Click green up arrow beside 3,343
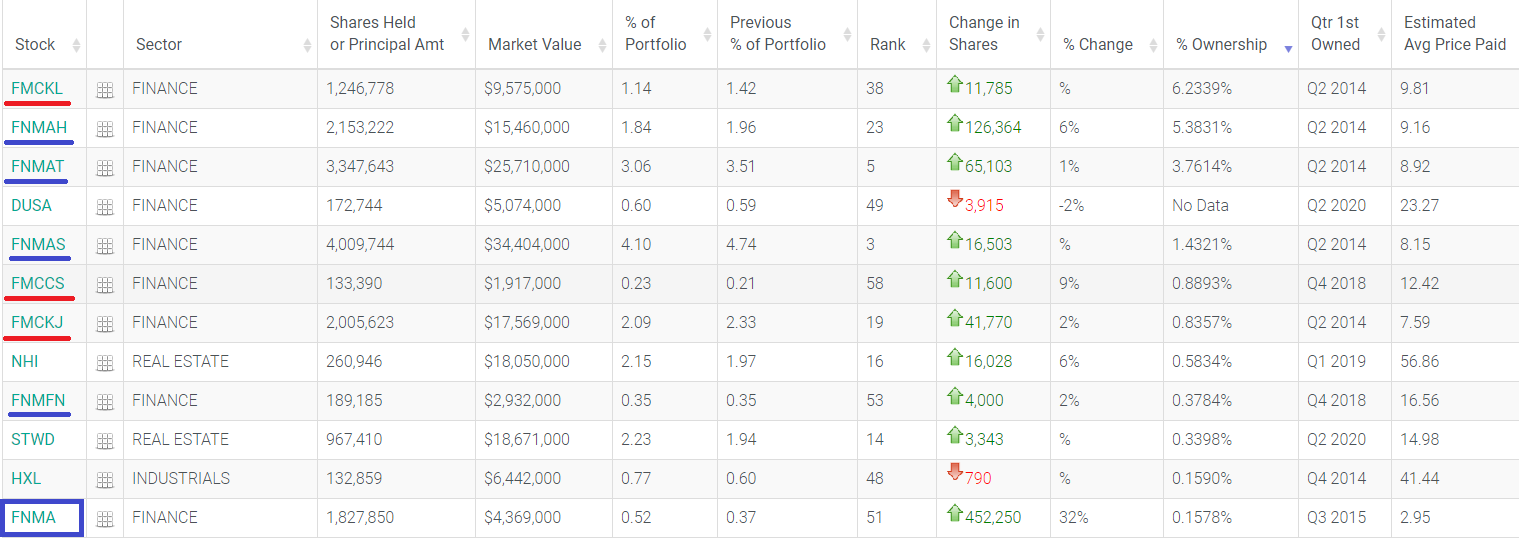 pyautogui.click(x=955, y=436)
